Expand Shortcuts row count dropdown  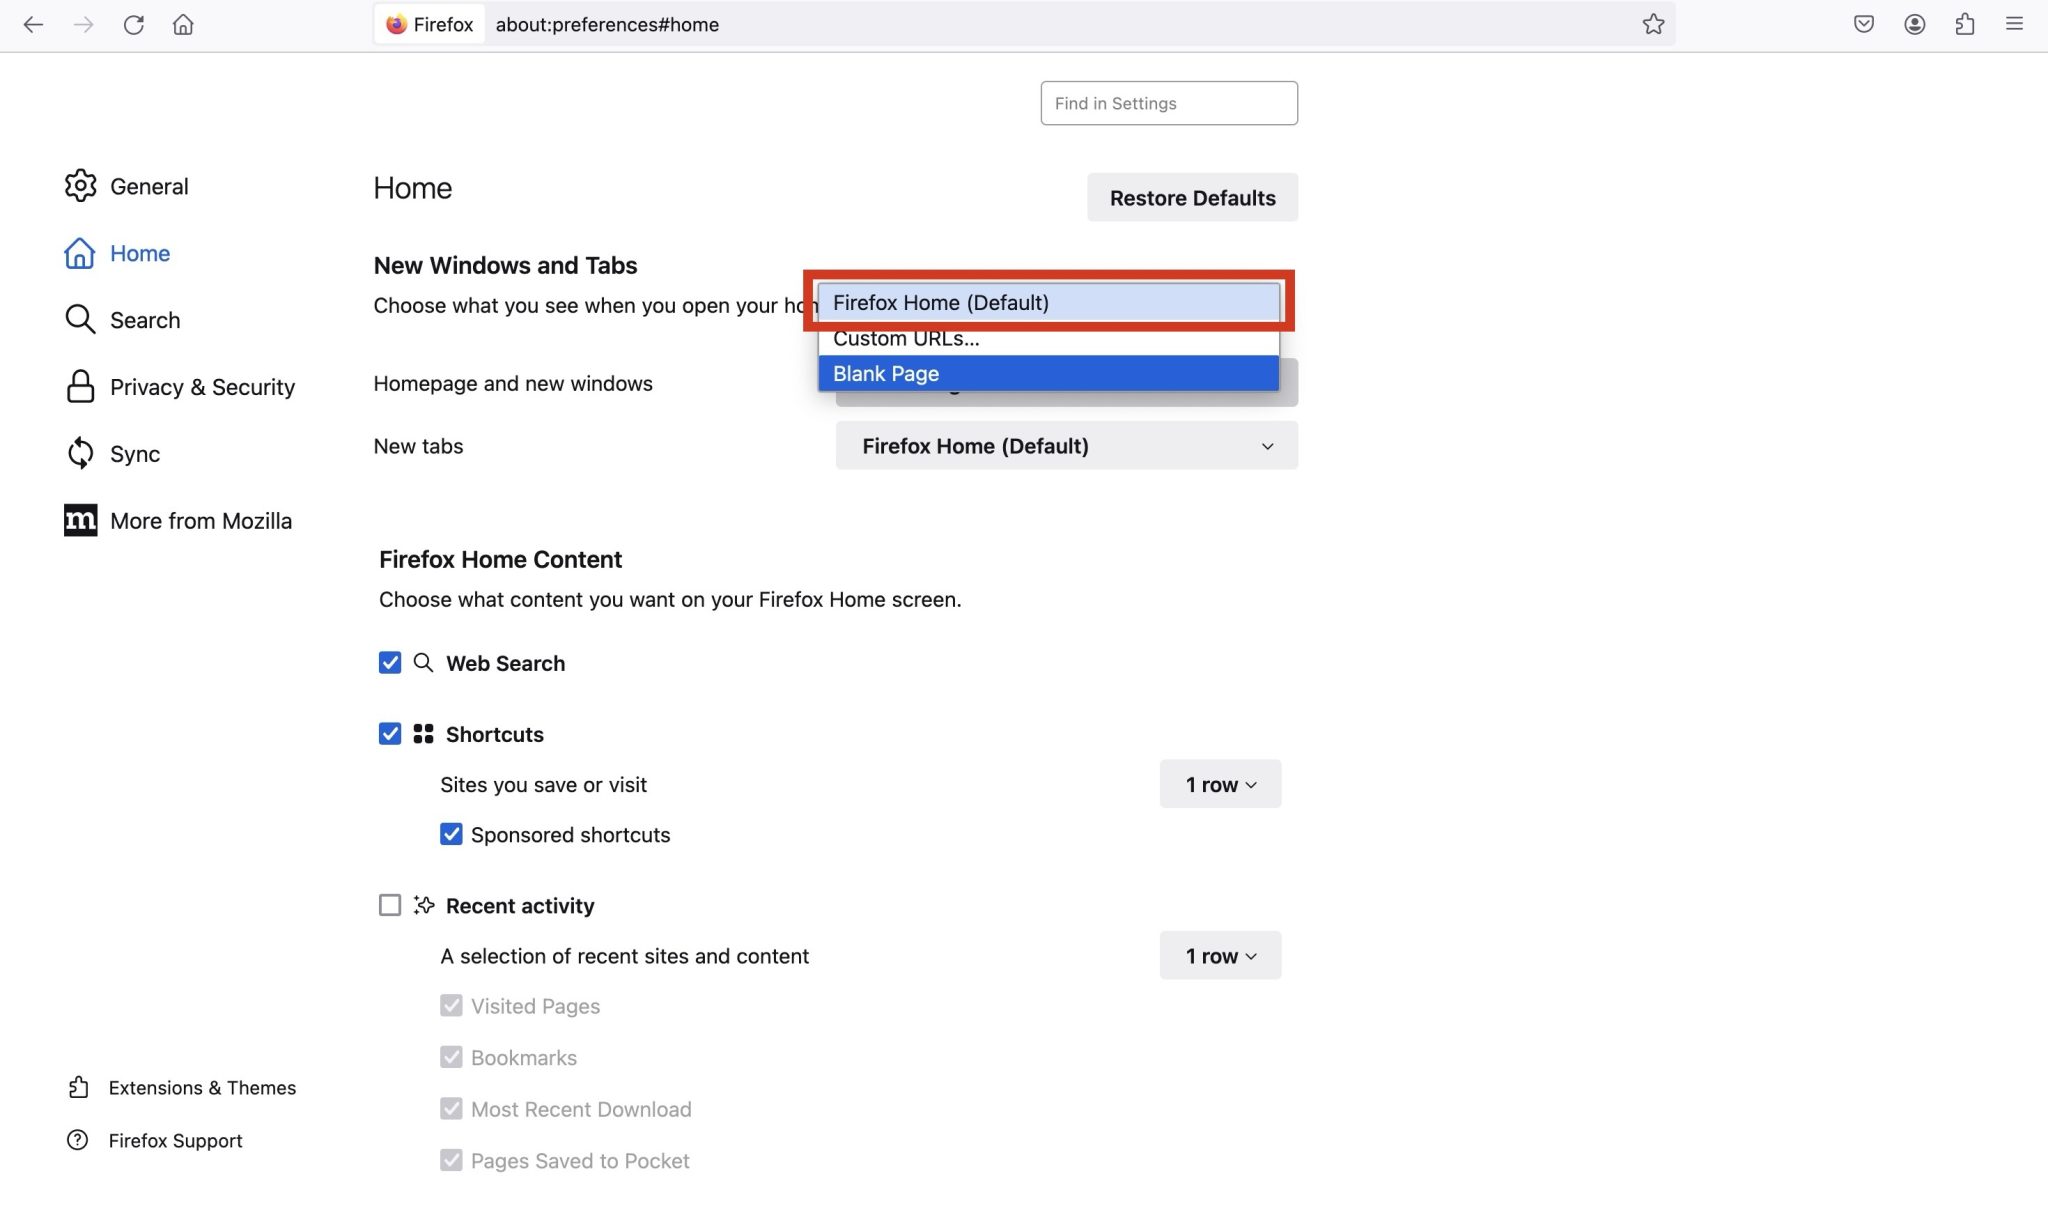1220,784
